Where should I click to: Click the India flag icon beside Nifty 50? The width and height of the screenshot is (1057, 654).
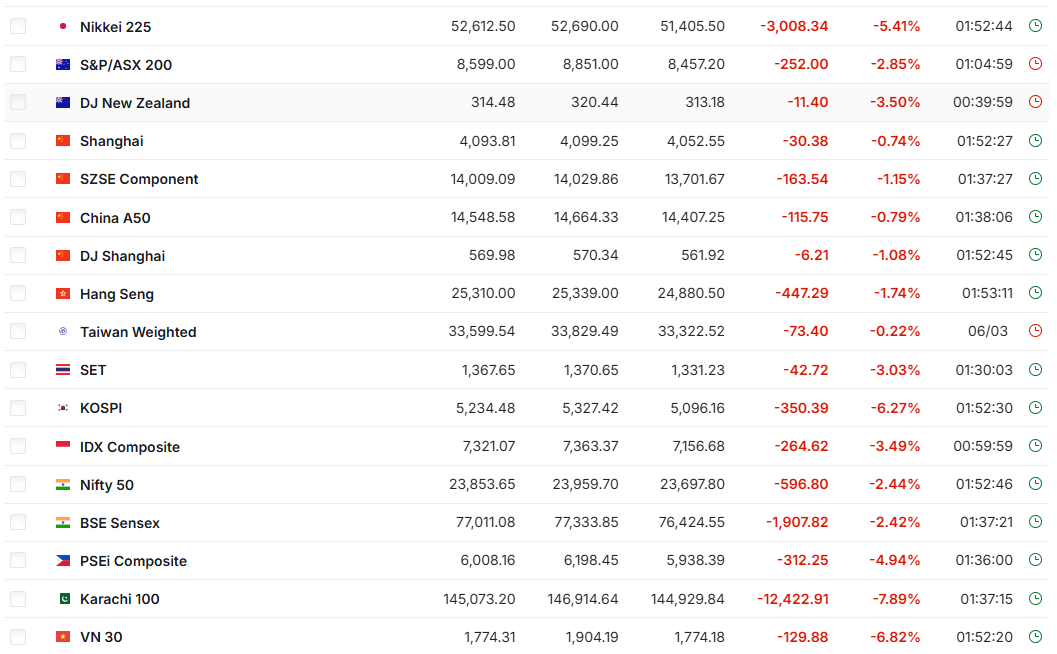click(x=63, y=485)
